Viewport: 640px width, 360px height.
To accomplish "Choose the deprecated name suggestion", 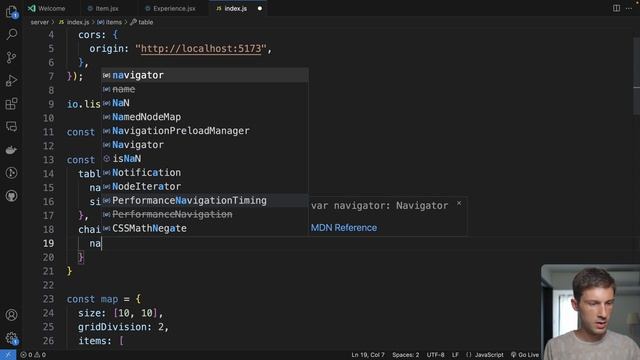I will point(205,89).
